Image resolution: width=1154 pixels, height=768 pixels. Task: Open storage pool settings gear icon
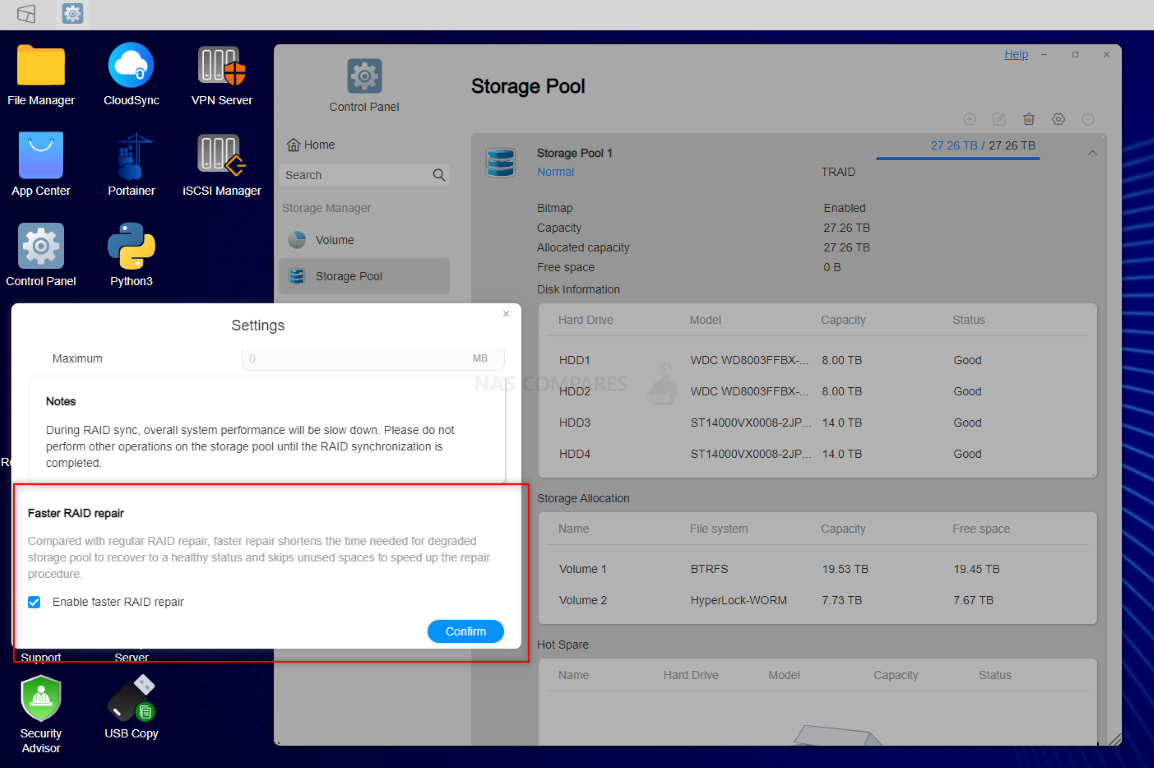1058,119
